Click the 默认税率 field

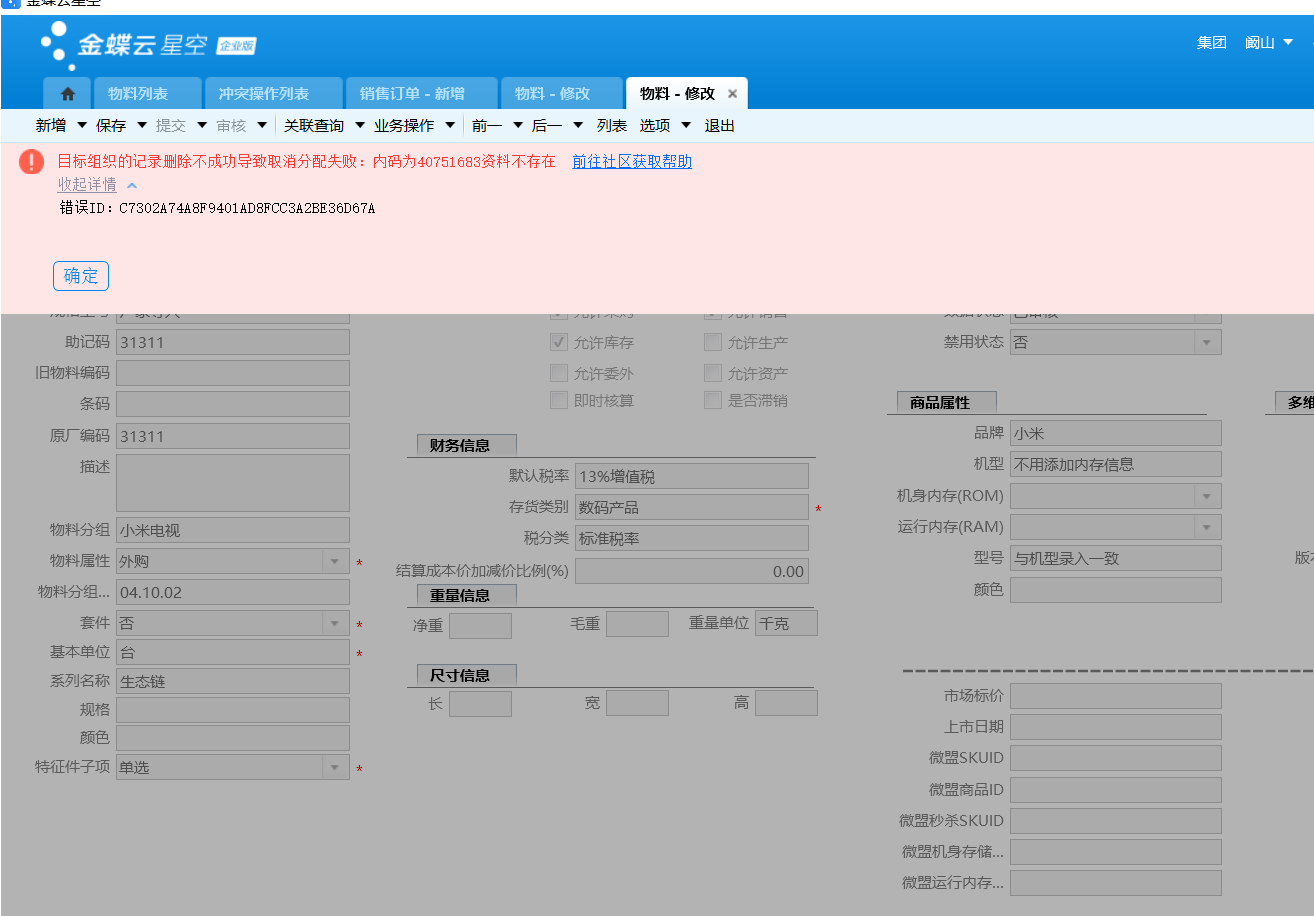pyautogui.click(x=692, y=476)
